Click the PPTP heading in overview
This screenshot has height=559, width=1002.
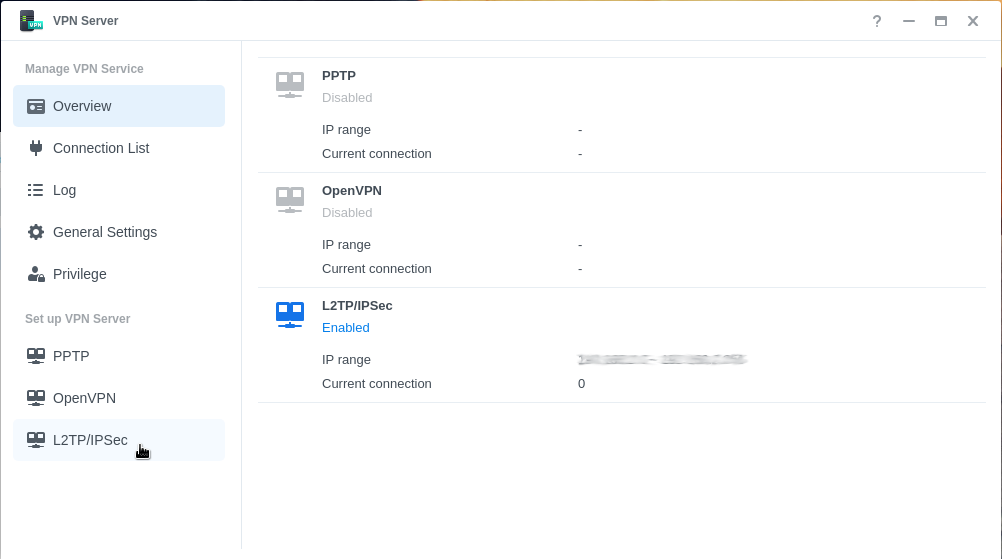[339, 76]
